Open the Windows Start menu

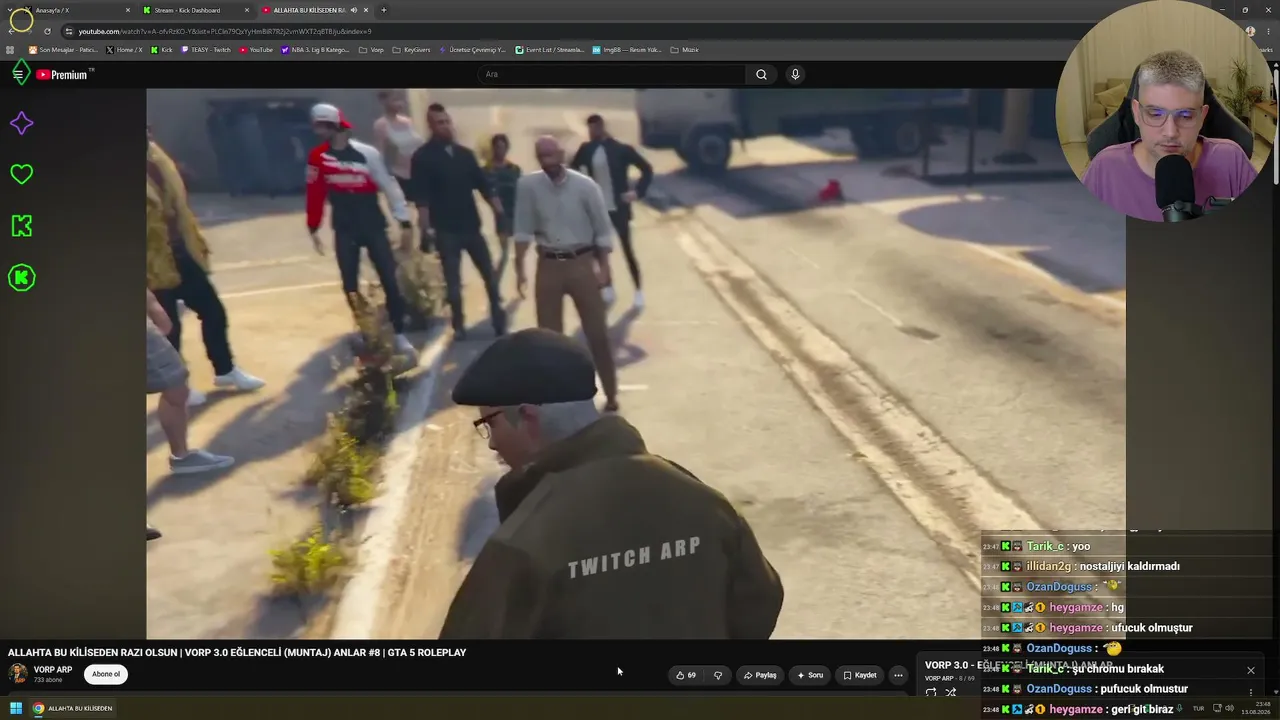click(x=15, y=708)
